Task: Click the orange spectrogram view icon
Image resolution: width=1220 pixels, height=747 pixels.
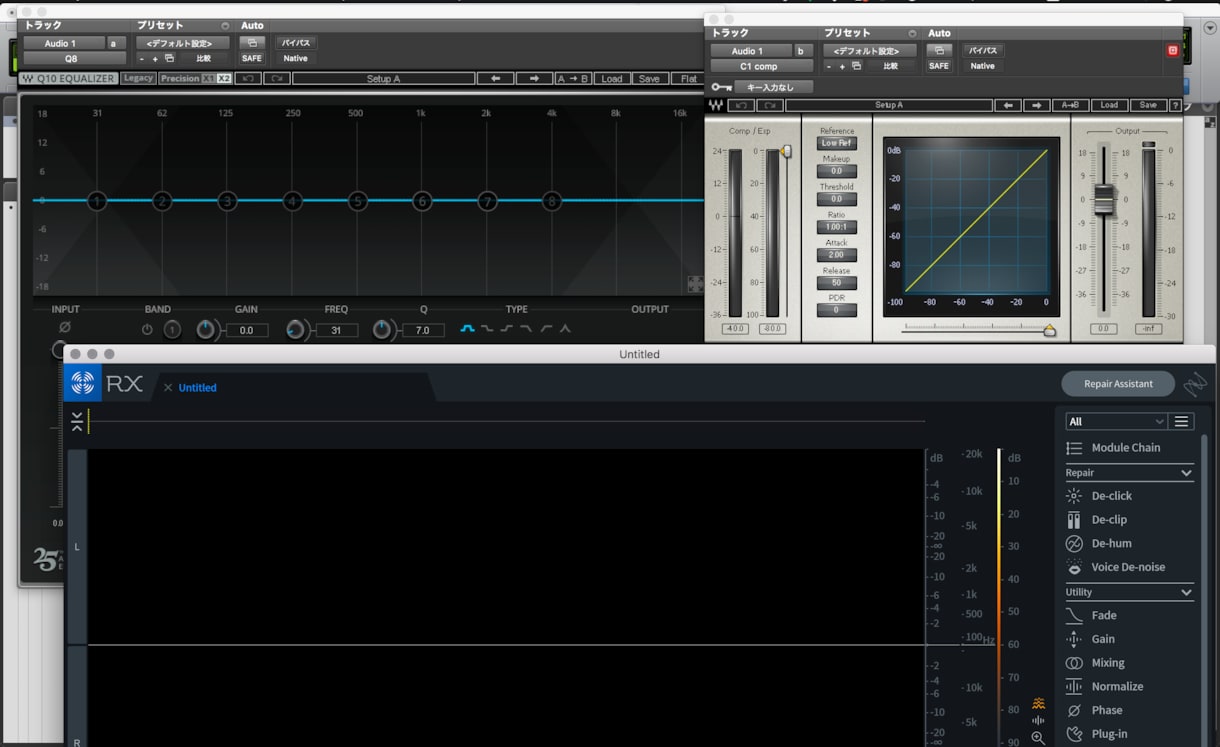Action: click(x=1038, y=703)
